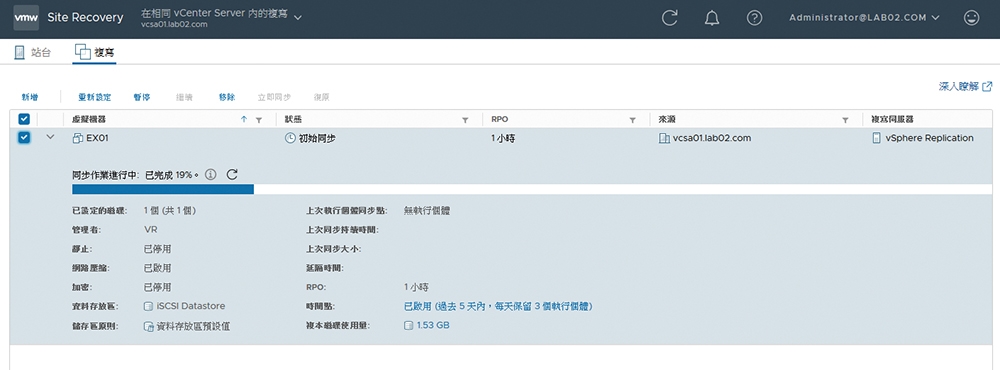Filter the 虛擬機器 column
The height and width of the screenshot is (370, 1000).
tap(259, 120)
